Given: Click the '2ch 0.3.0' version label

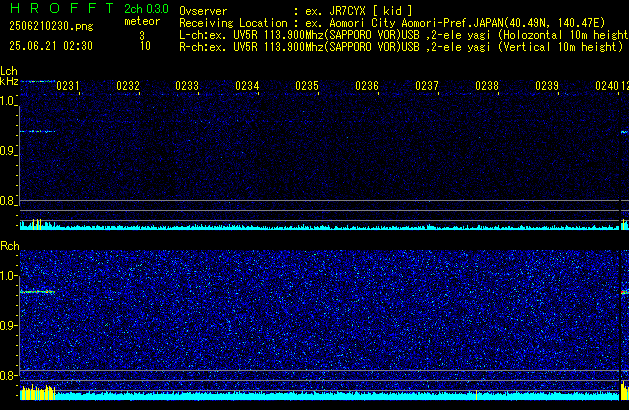Looking at the screenshot, I should 146,9.
